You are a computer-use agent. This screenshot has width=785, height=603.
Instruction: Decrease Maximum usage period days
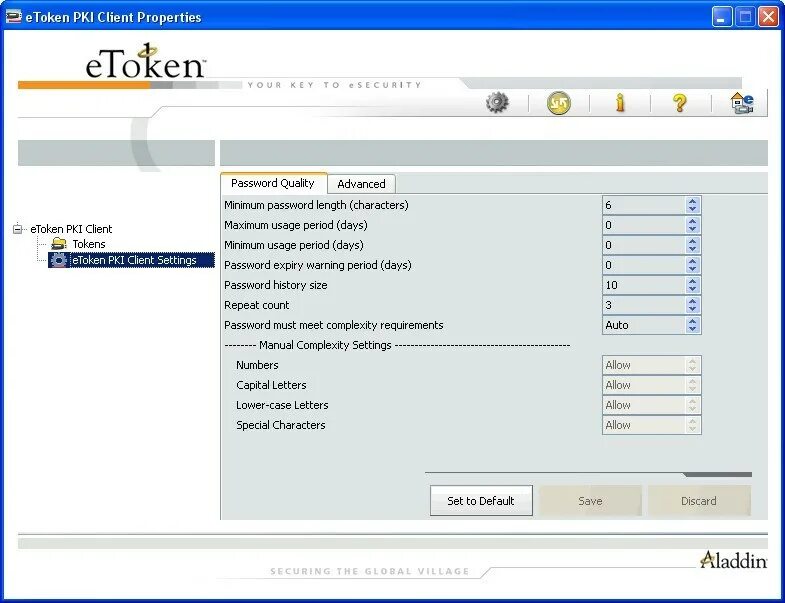point(692,229)
